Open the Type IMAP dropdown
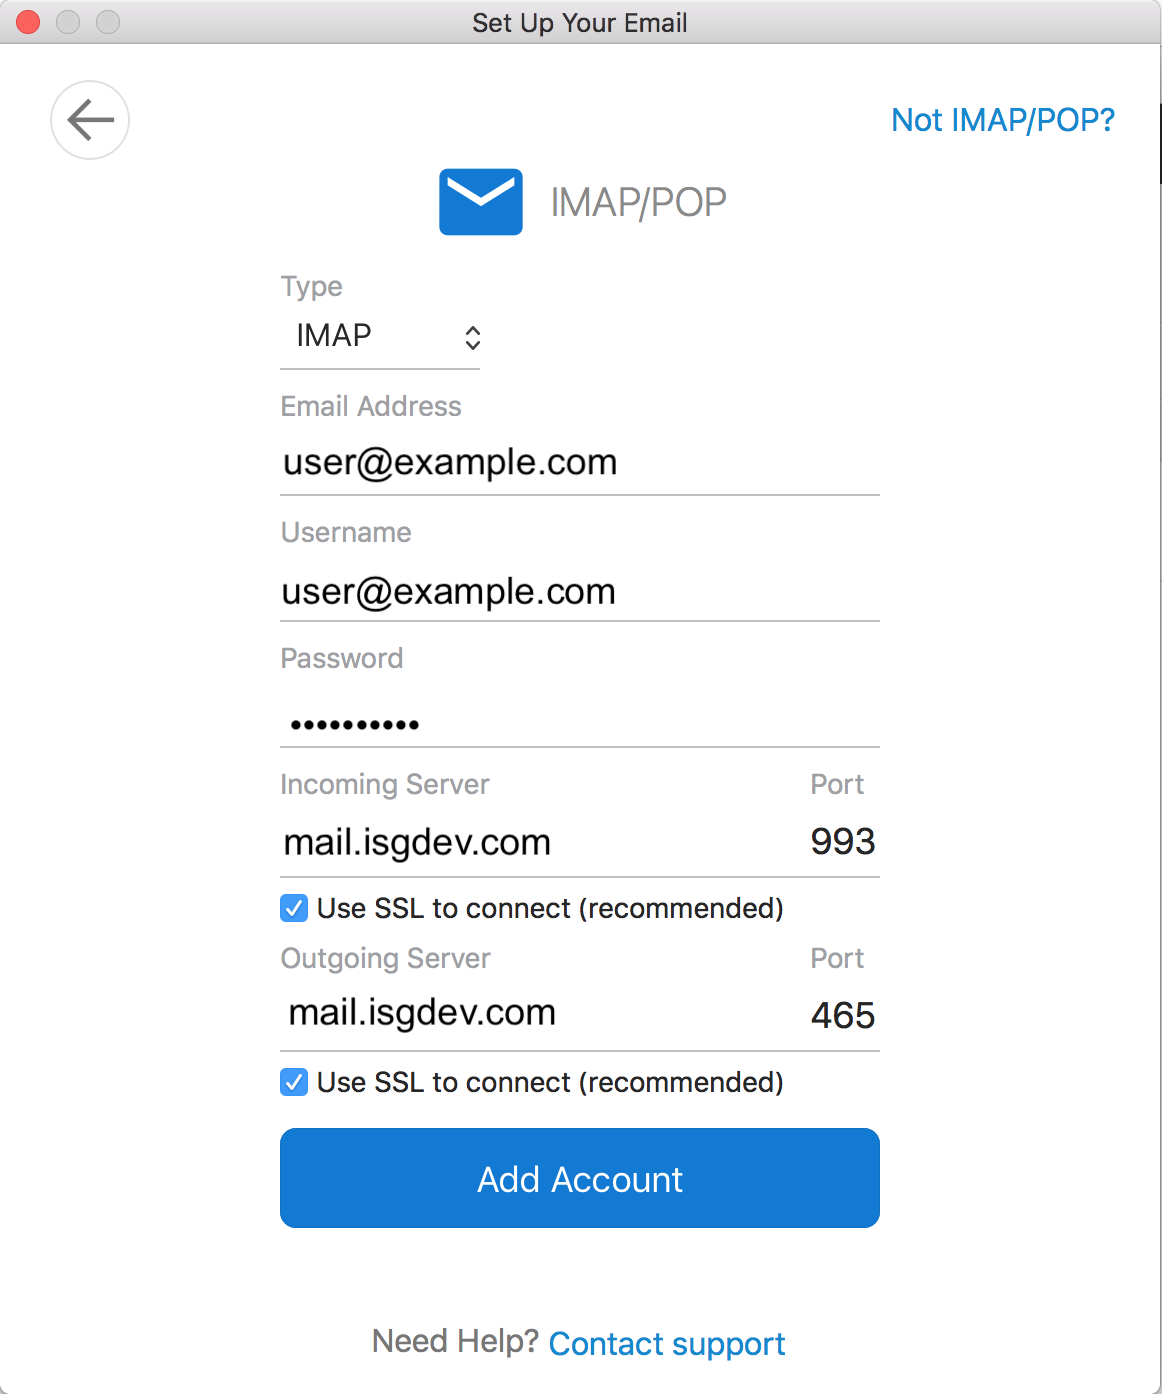 [x=380, y=336]
